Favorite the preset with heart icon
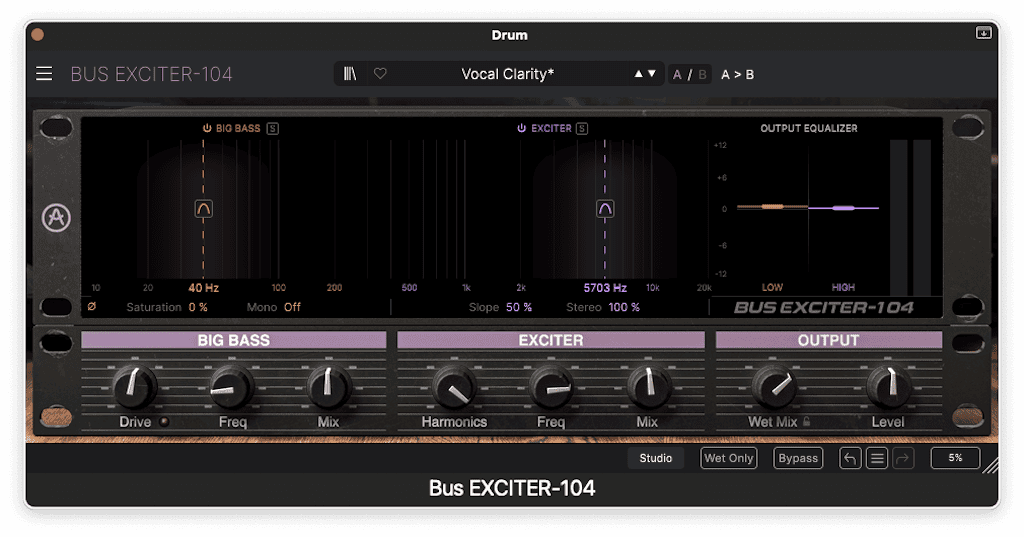 point(380,74)
